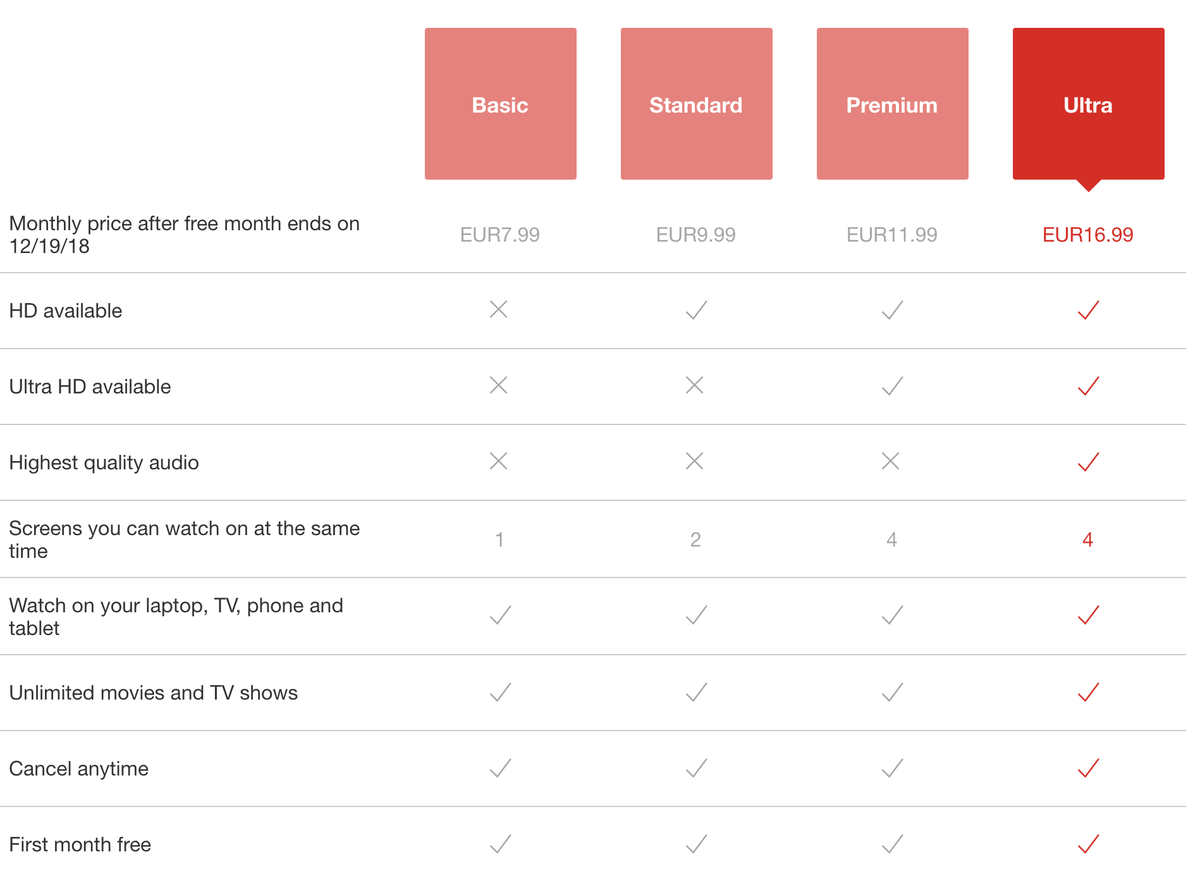Image resolution: width=1200 pixels, height=883 pixels.
Task: Click the Basic EUR7.99 price
Action: pyautogui.click(x=500, y=235)
